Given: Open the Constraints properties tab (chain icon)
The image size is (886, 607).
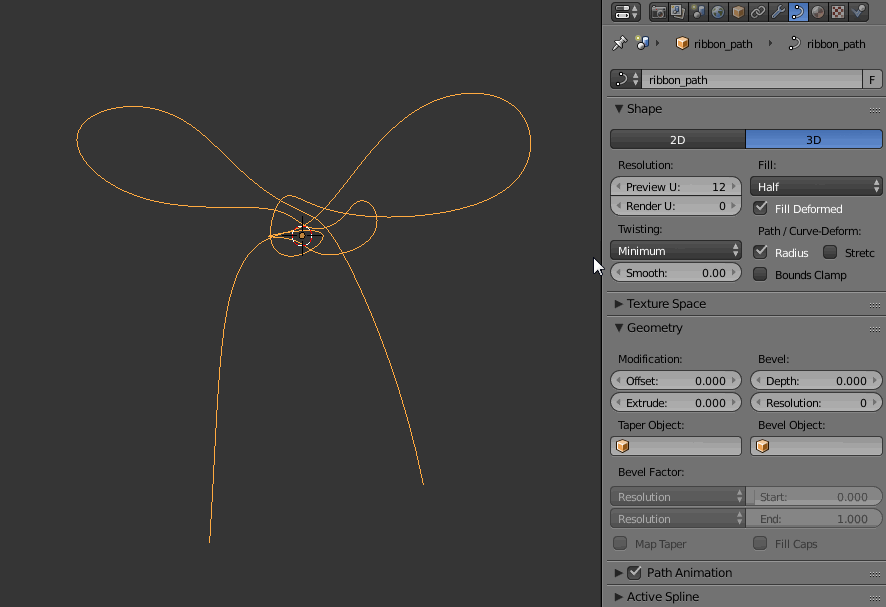Looking at the screenshot, I should (758, 12).
